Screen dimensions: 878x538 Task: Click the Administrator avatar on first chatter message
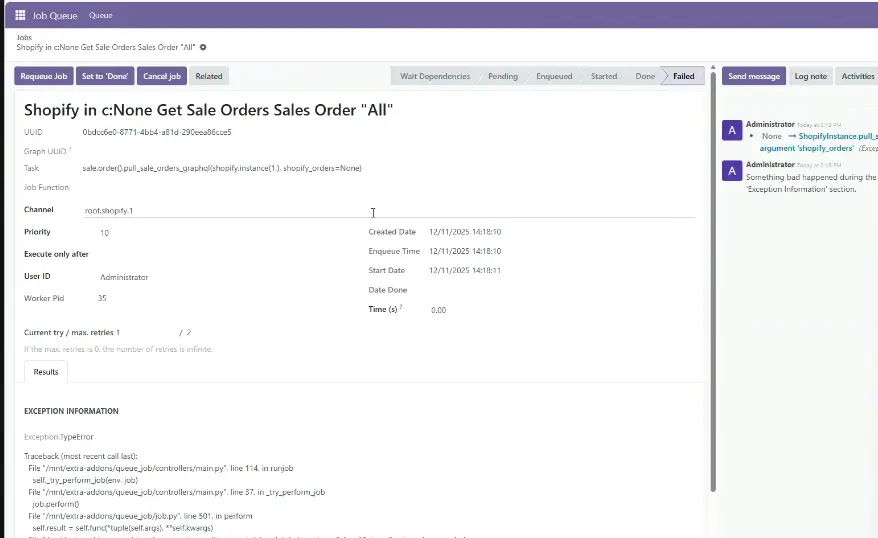732,131
